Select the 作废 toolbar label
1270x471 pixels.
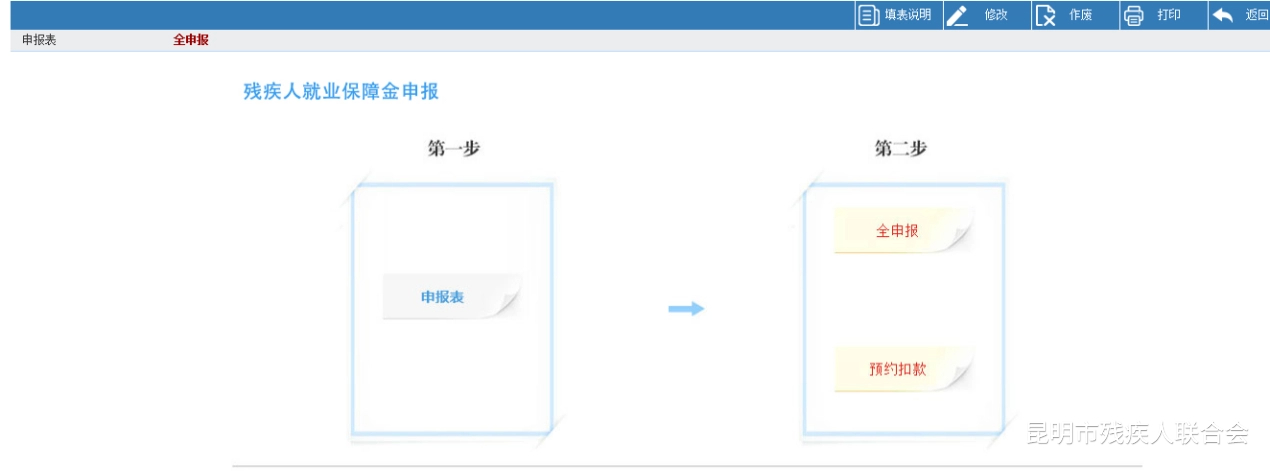tap(1080, 15)
